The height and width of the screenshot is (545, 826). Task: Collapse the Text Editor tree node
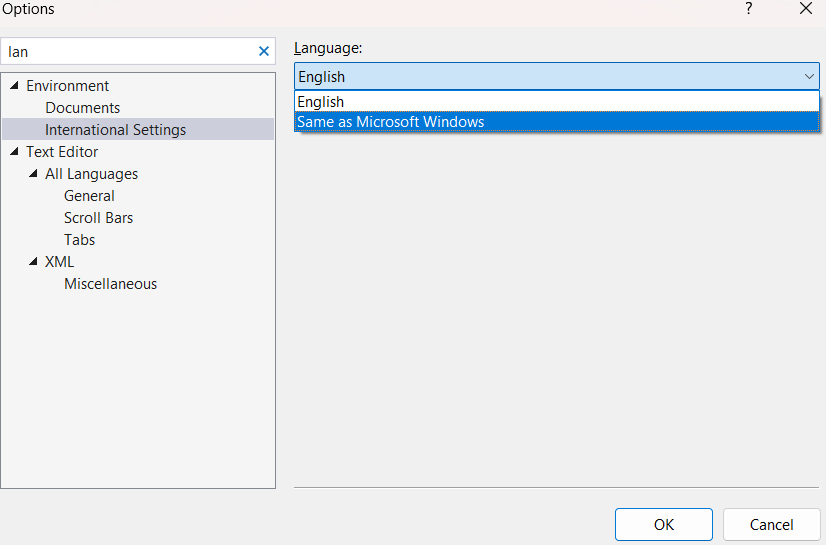point(14,152)
